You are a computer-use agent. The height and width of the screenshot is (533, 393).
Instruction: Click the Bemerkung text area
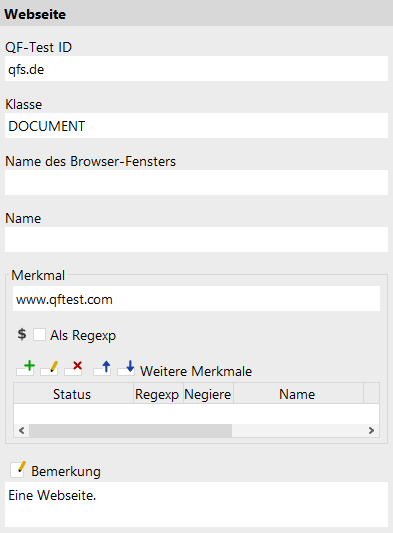196,504
